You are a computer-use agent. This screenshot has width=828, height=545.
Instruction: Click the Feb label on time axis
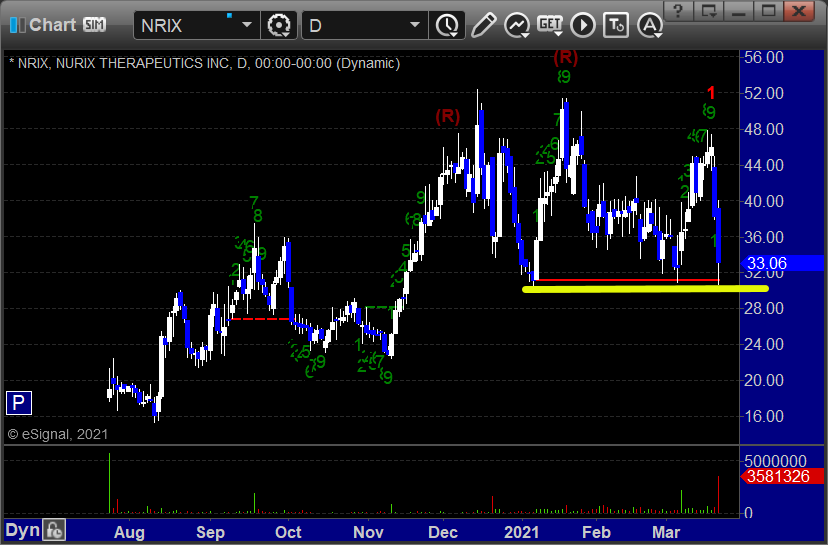tap(596, 532)
